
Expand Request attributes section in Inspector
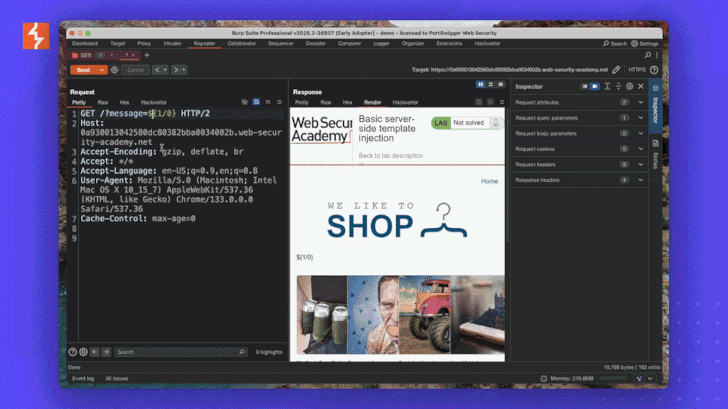[x=639, y=102]
